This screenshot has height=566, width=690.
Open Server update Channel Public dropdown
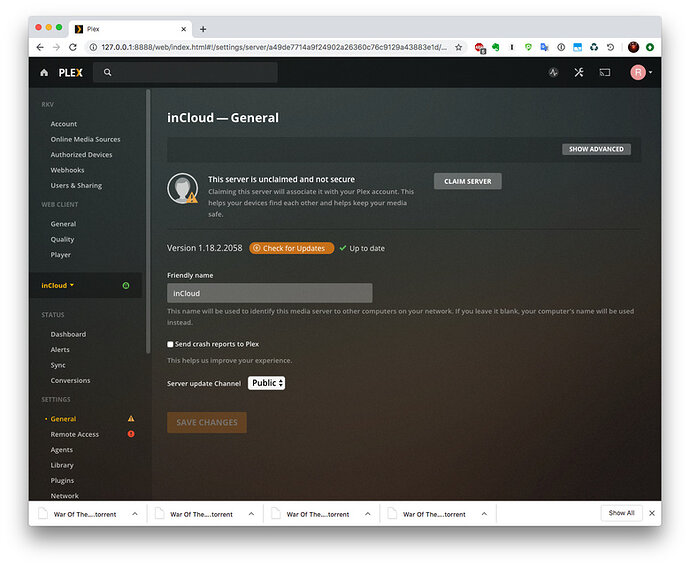coord(266,383)
